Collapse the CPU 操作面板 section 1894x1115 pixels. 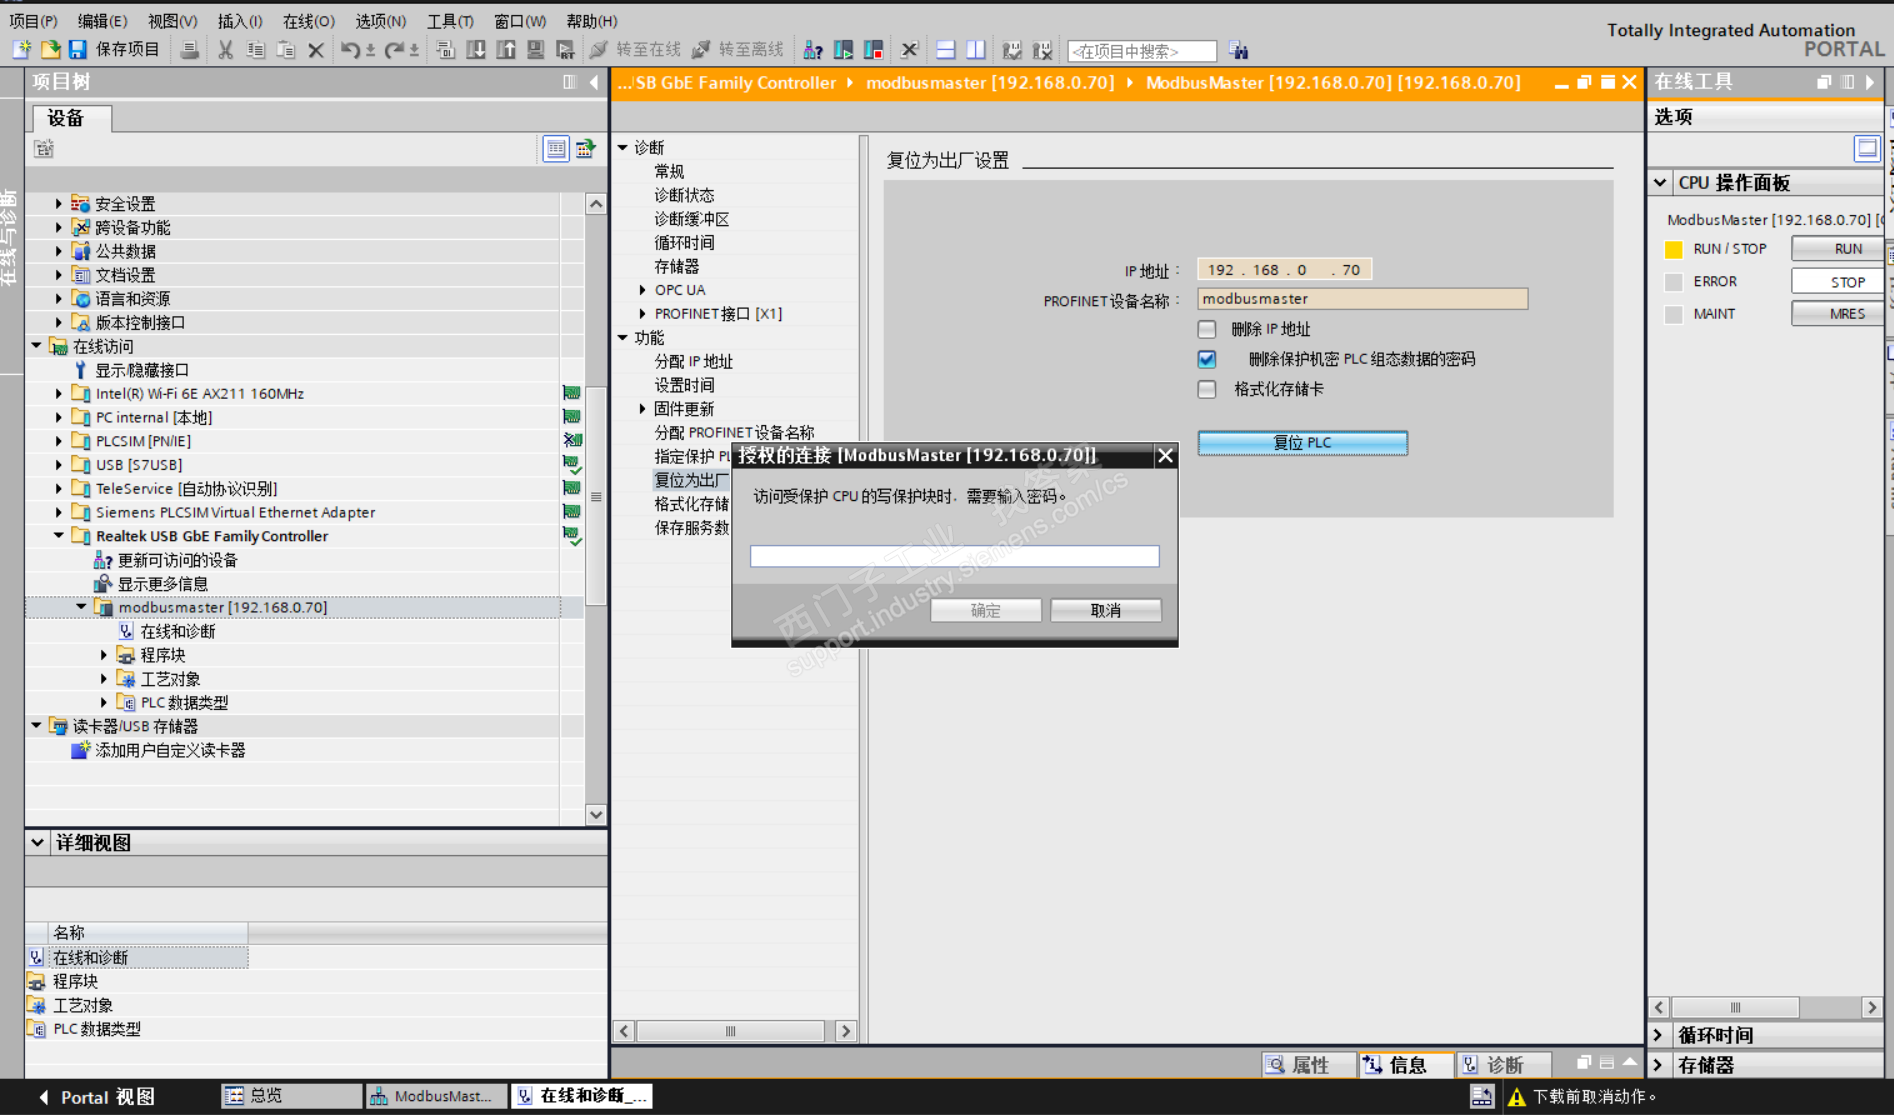(x=1660, y=183)
